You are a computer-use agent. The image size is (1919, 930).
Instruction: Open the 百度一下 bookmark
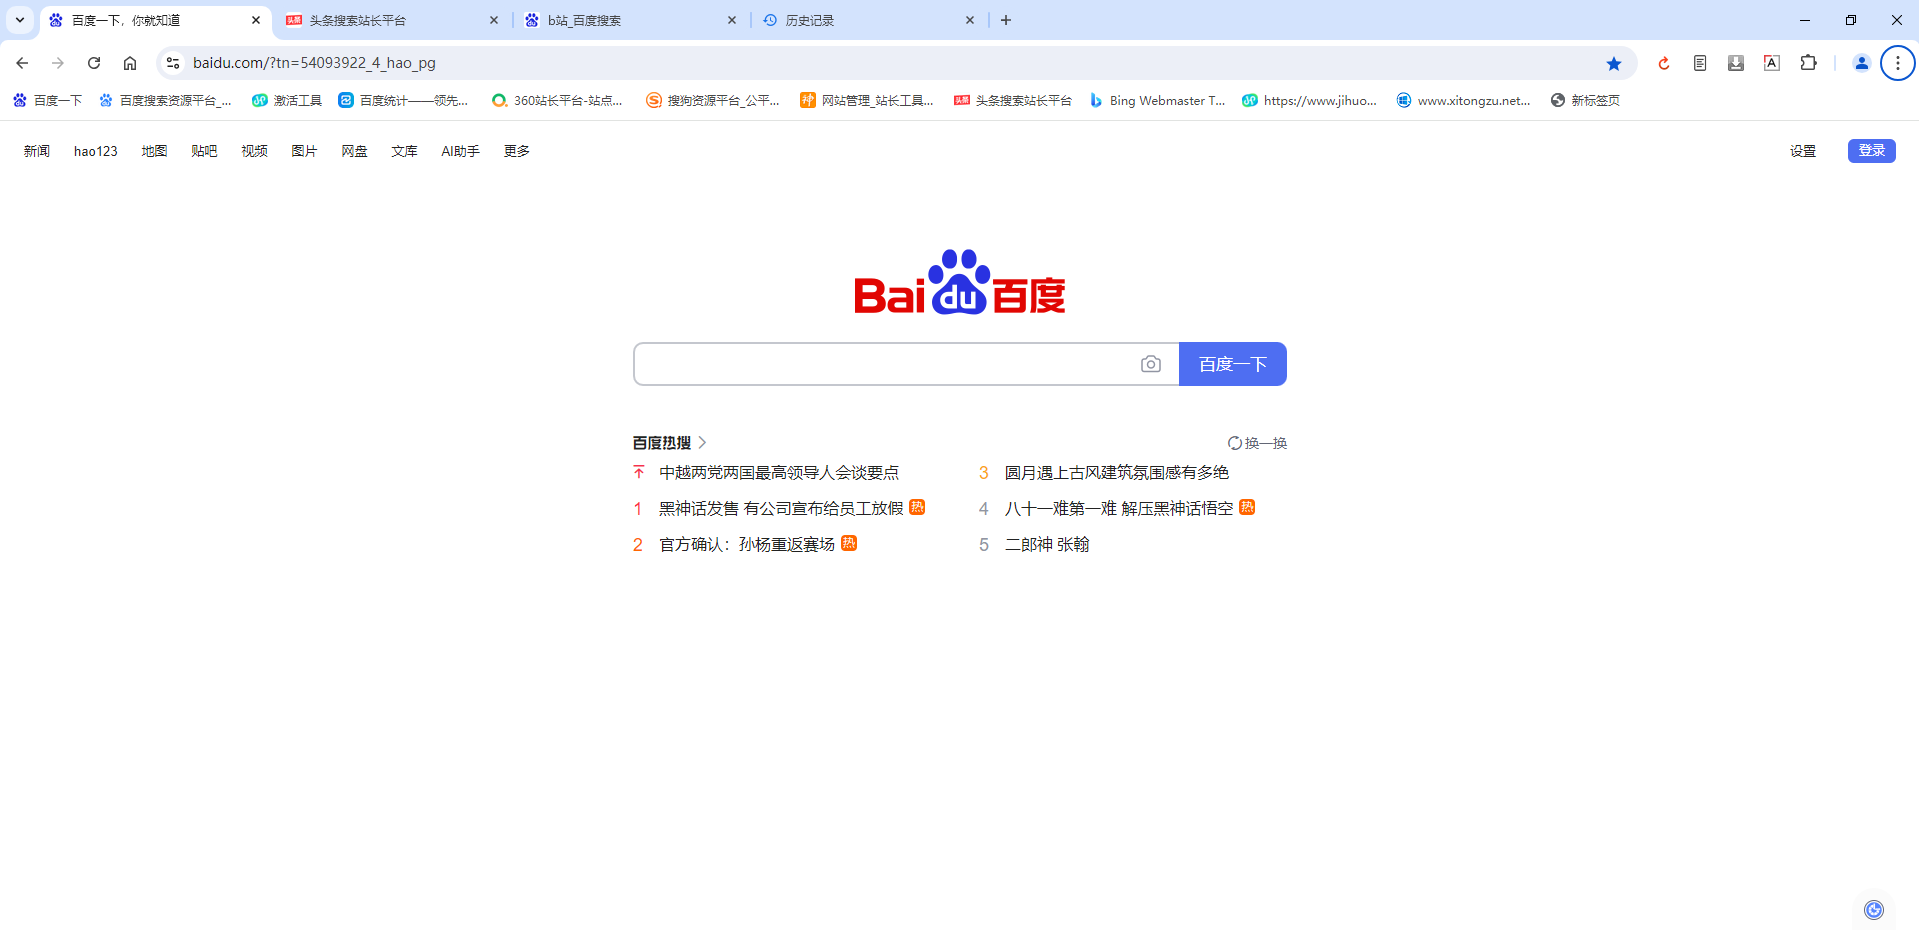pos(48,100)
